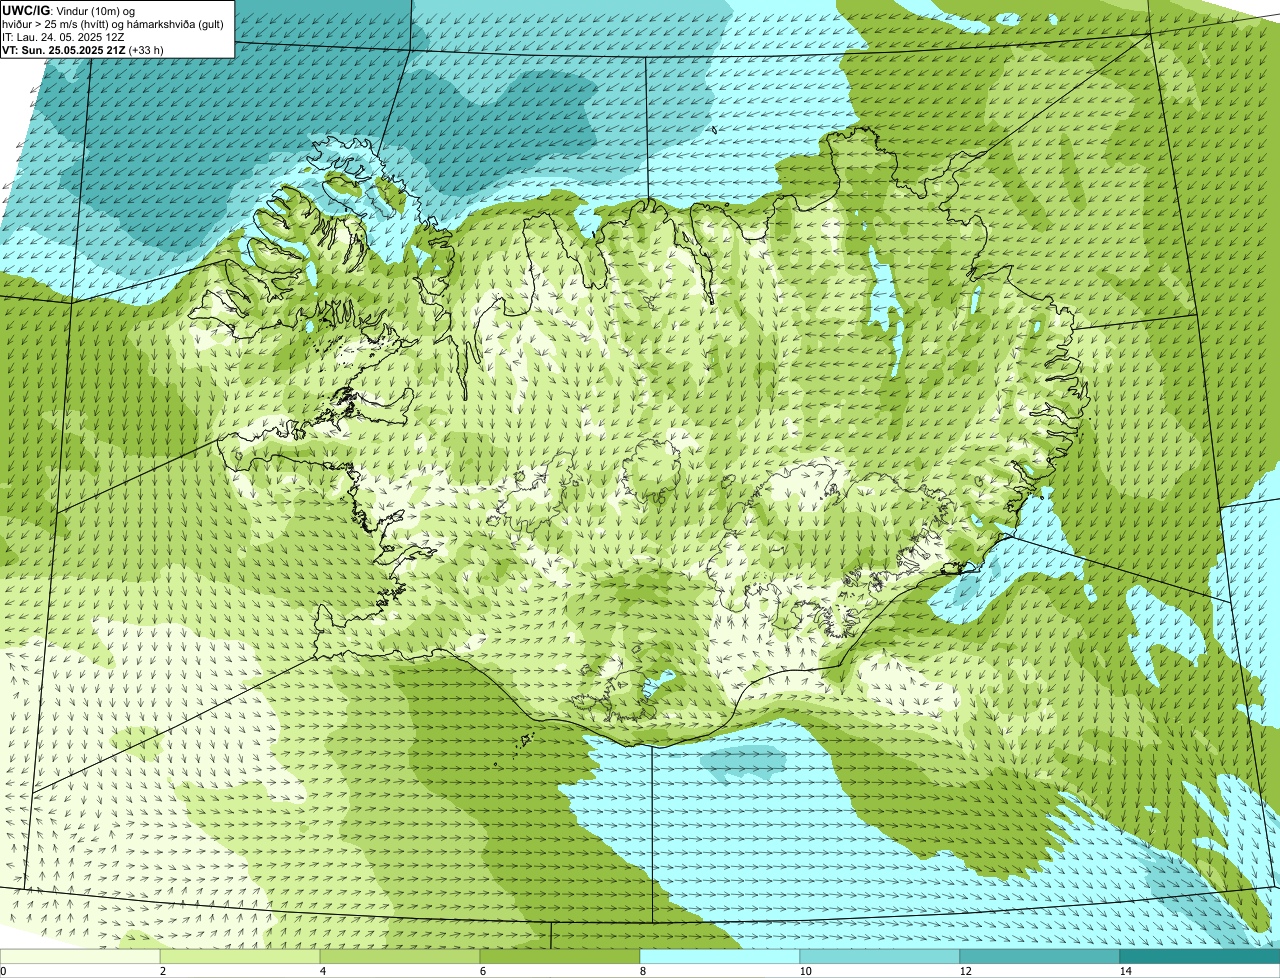The height and width of the screenshot is (978, 1280).
Task: Click the "6" label on the color scale
Action: tap(482, 971)
